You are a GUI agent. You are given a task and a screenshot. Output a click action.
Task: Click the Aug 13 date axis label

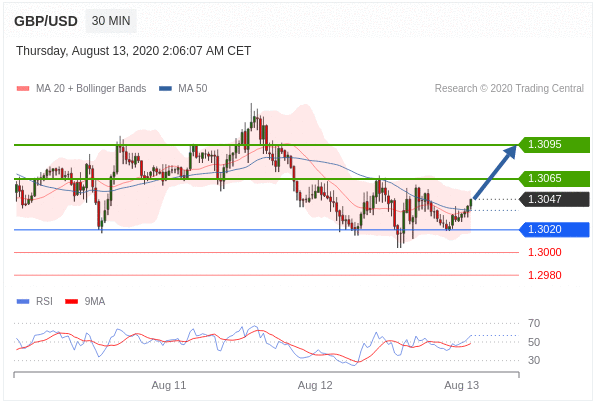pyautogui.click(x=461, y=385)
